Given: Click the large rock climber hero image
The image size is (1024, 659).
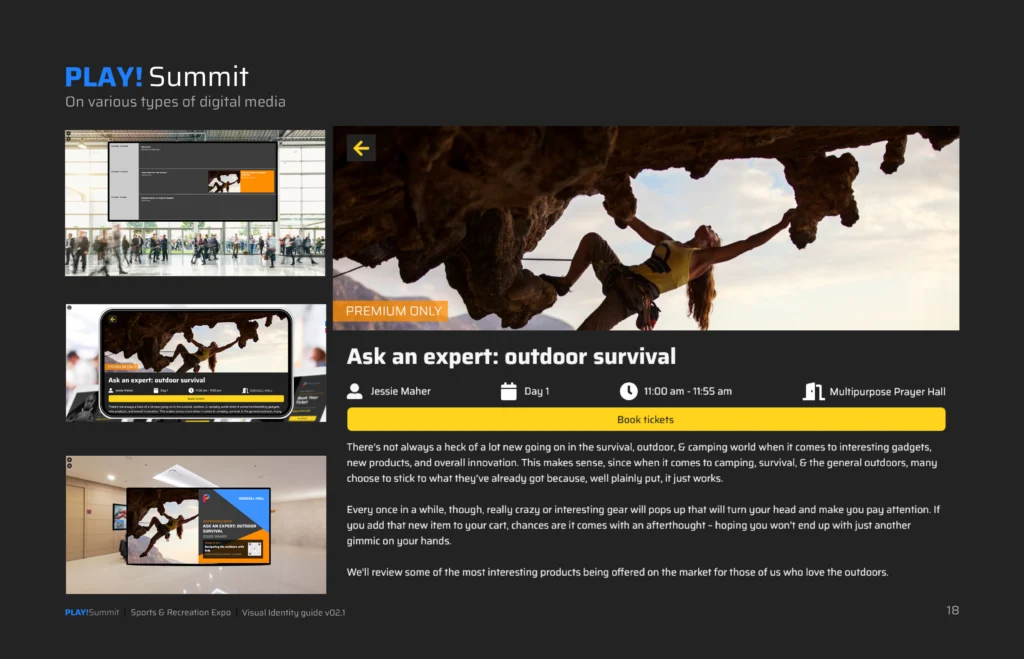Looking at the screenshot, I should pos(646,228).
